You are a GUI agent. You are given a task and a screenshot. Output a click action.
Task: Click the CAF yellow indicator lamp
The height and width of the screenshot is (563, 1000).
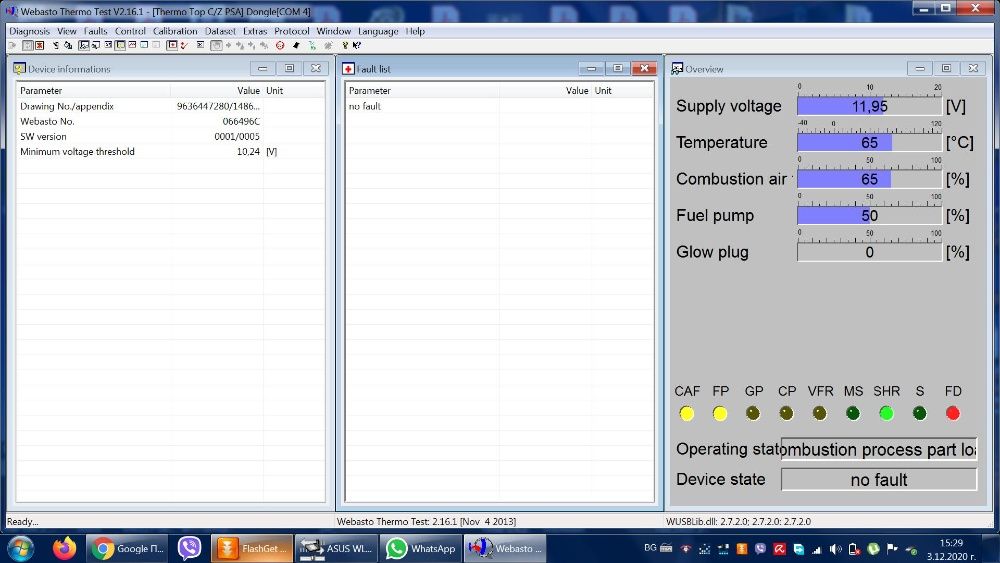[x=687, y=414]
